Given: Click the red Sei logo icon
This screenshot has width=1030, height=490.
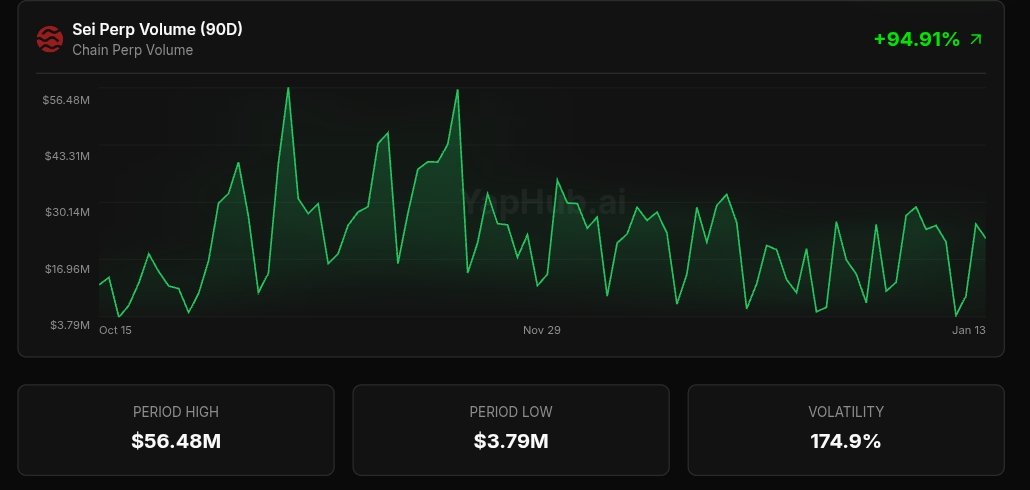Looking at the screenshot, I should [50, 39].
